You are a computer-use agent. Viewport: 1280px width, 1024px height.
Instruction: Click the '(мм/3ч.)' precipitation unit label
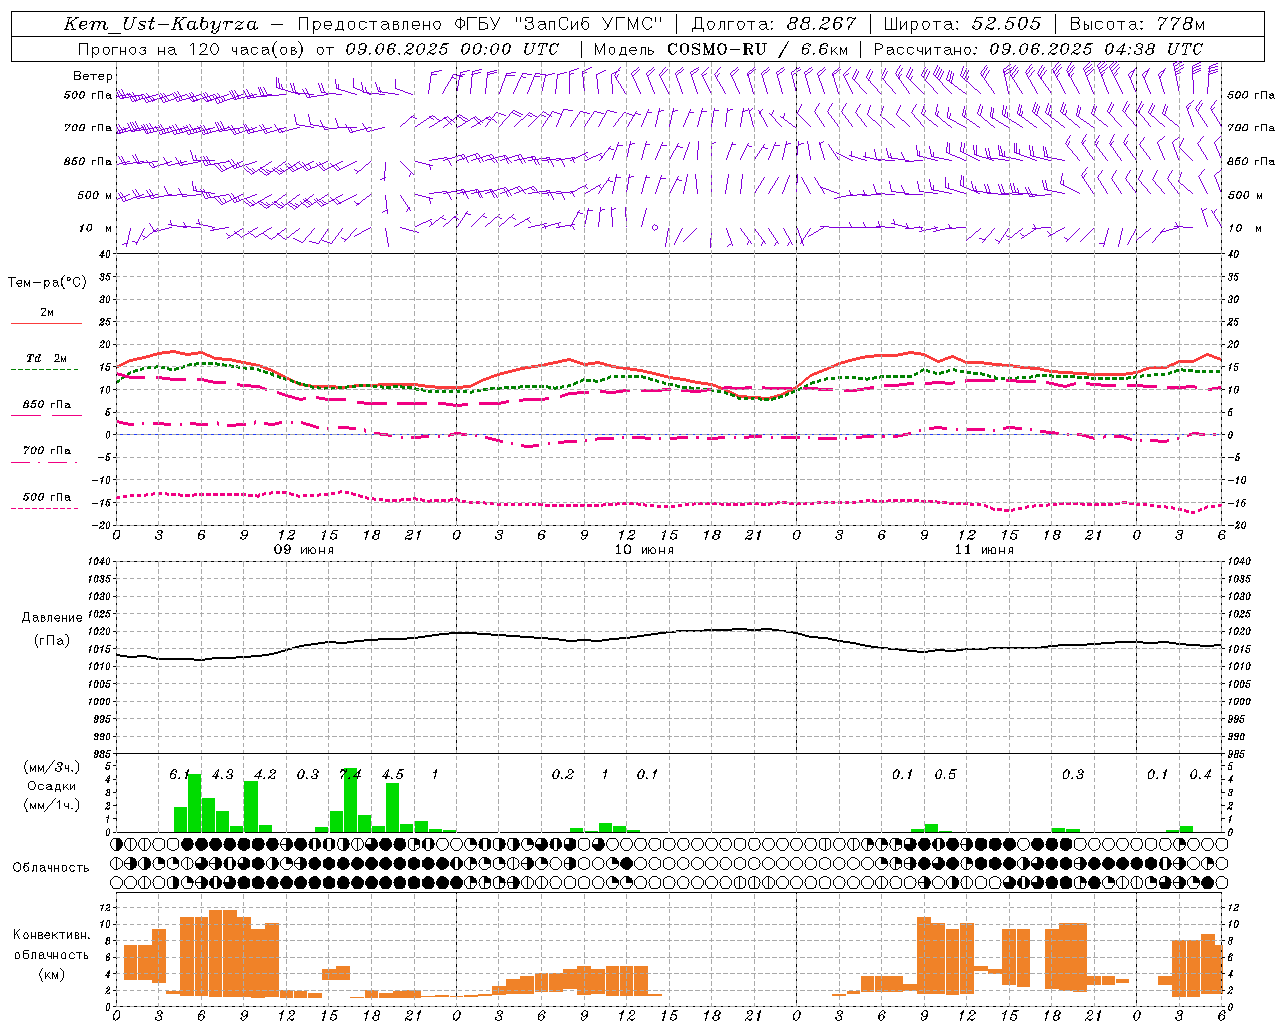pos(52,767)
